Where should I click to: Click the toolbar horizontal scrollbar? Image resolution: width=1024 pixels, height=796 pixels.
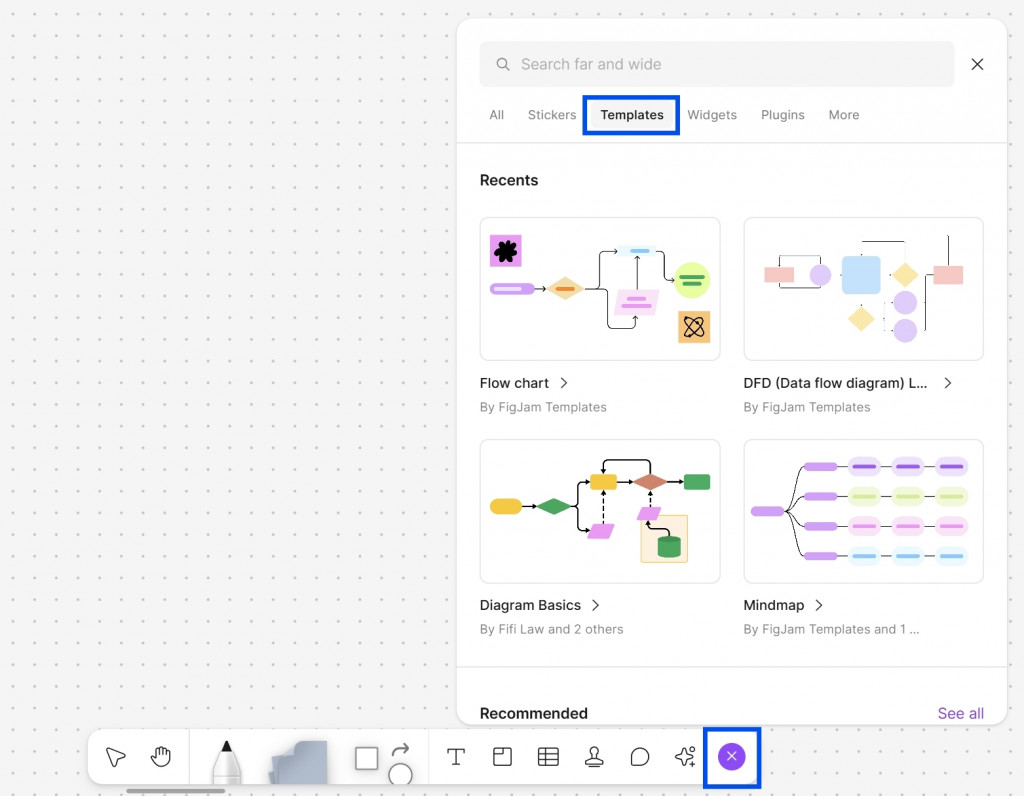[176, 791]
